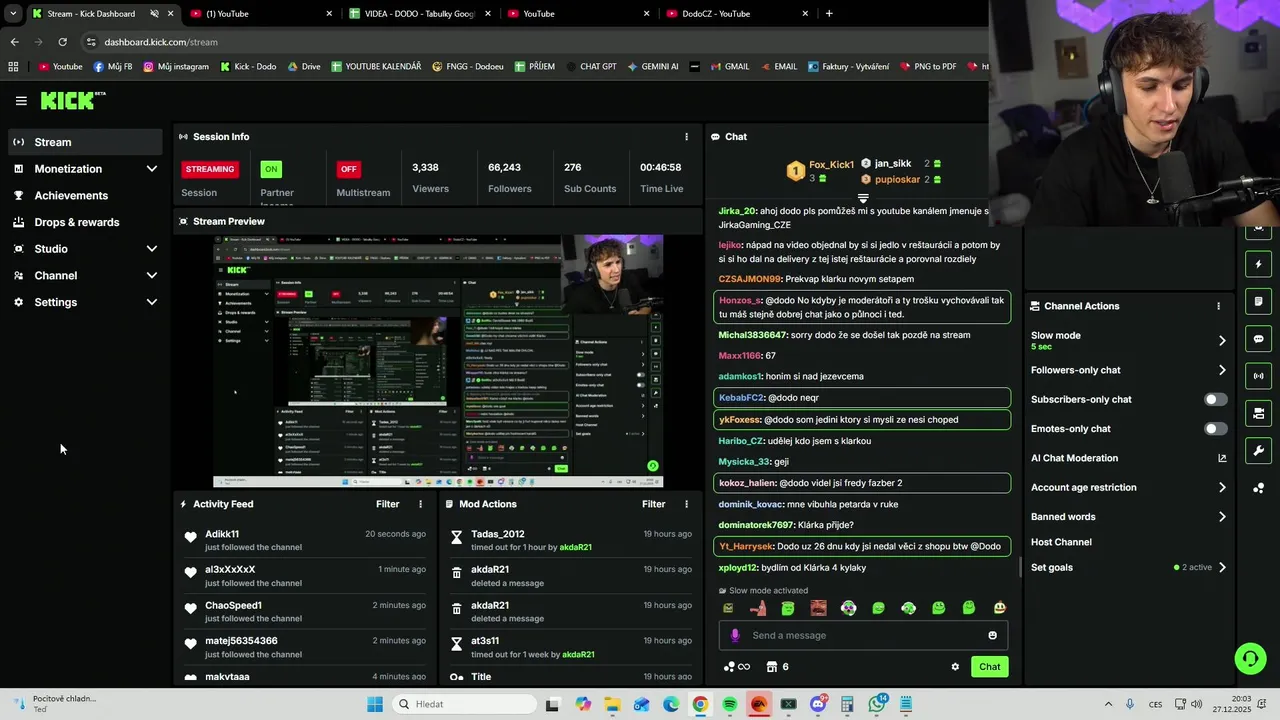1280x720 pixels.
Task: Click the Kick logo
Action: point(72,100)
